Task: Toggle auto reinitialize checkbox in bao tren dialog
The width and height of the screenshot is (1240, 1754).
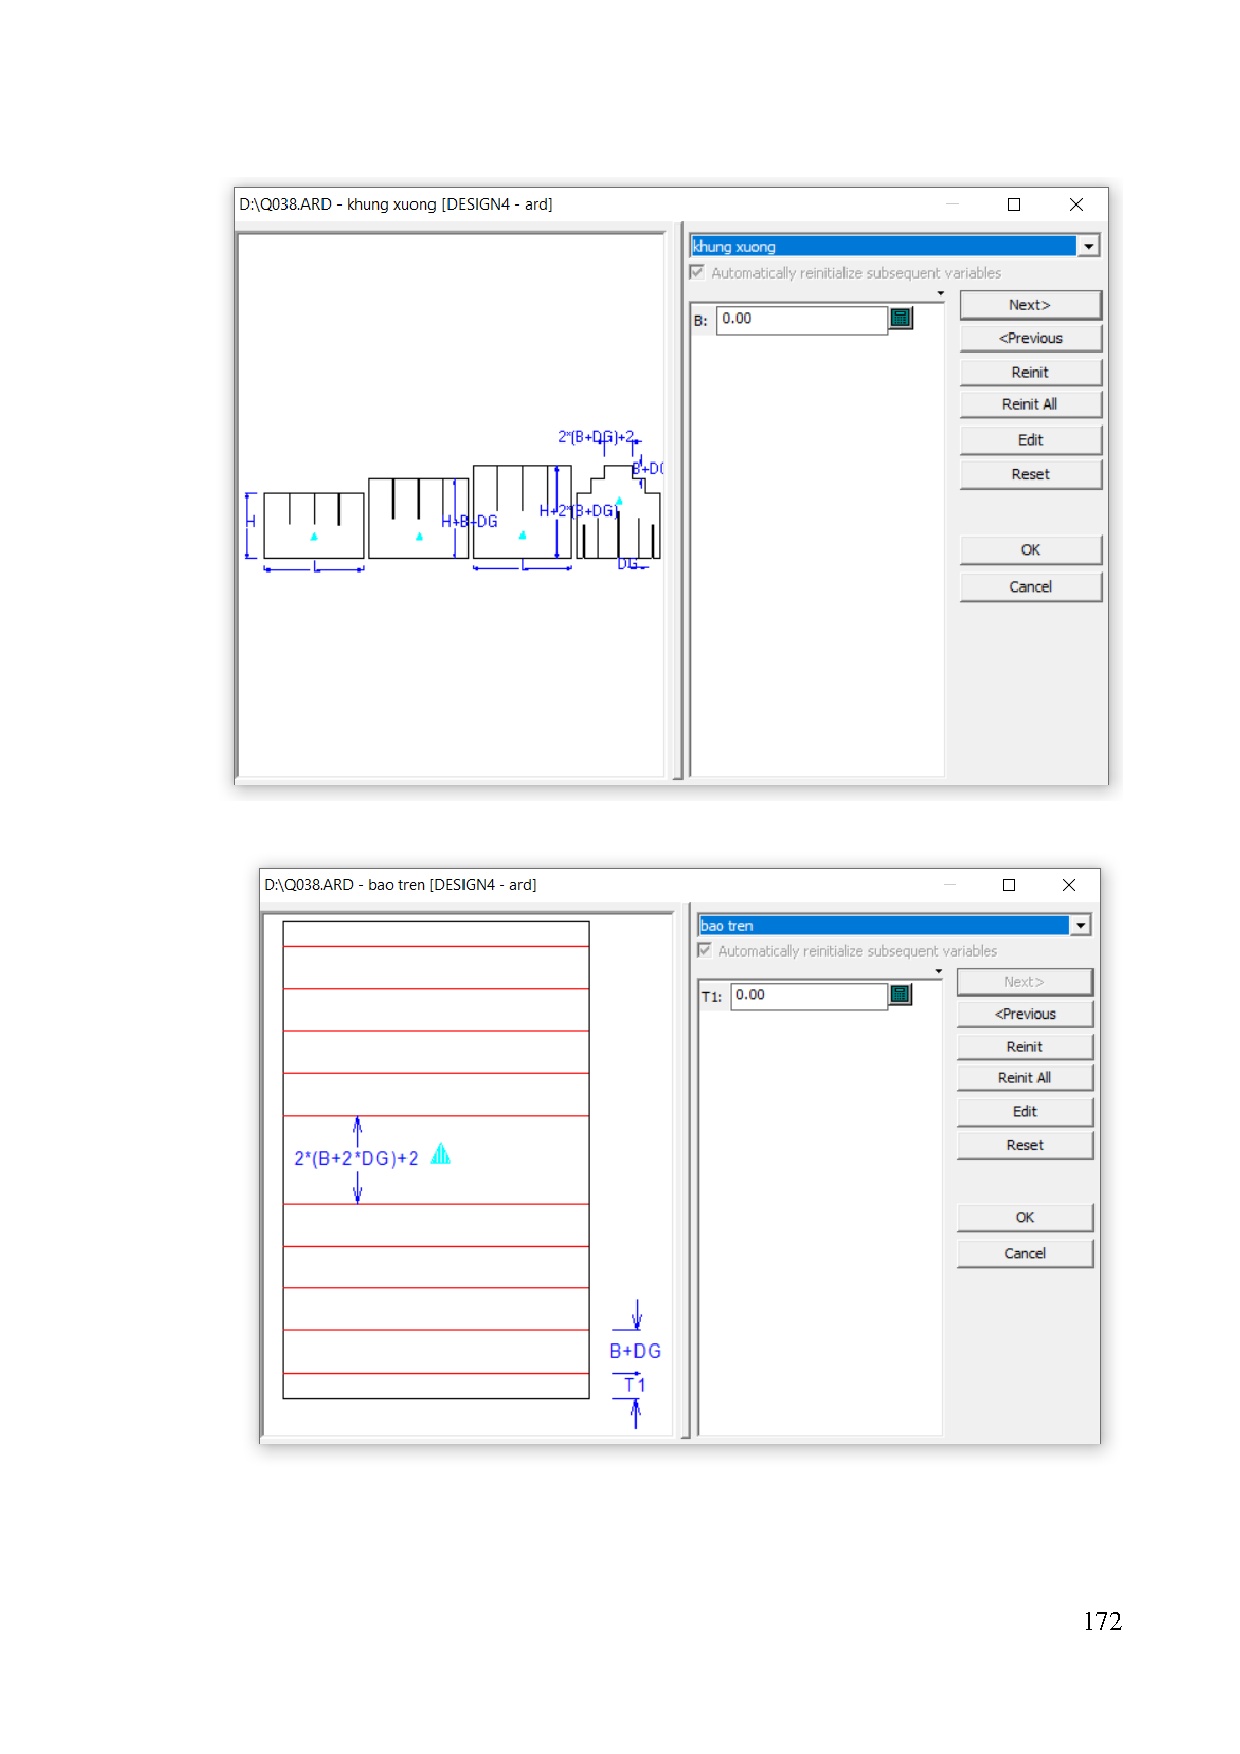Action: tap(705, 951)
